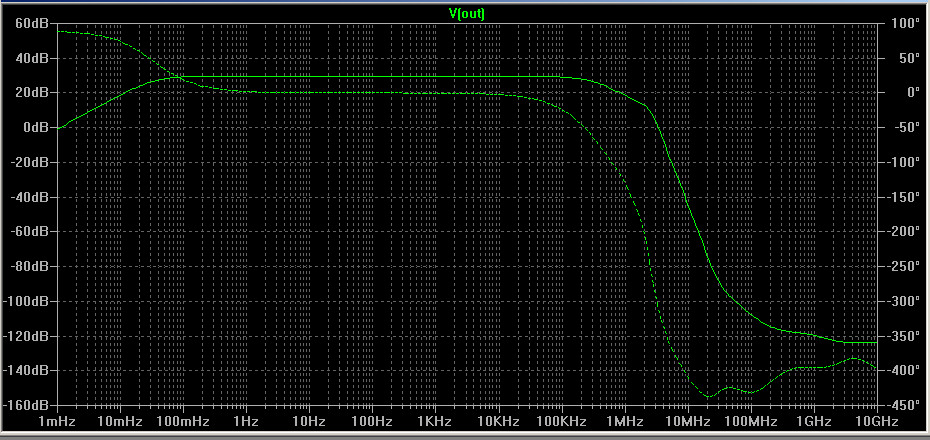Click the 0dB left axis label

36,127
